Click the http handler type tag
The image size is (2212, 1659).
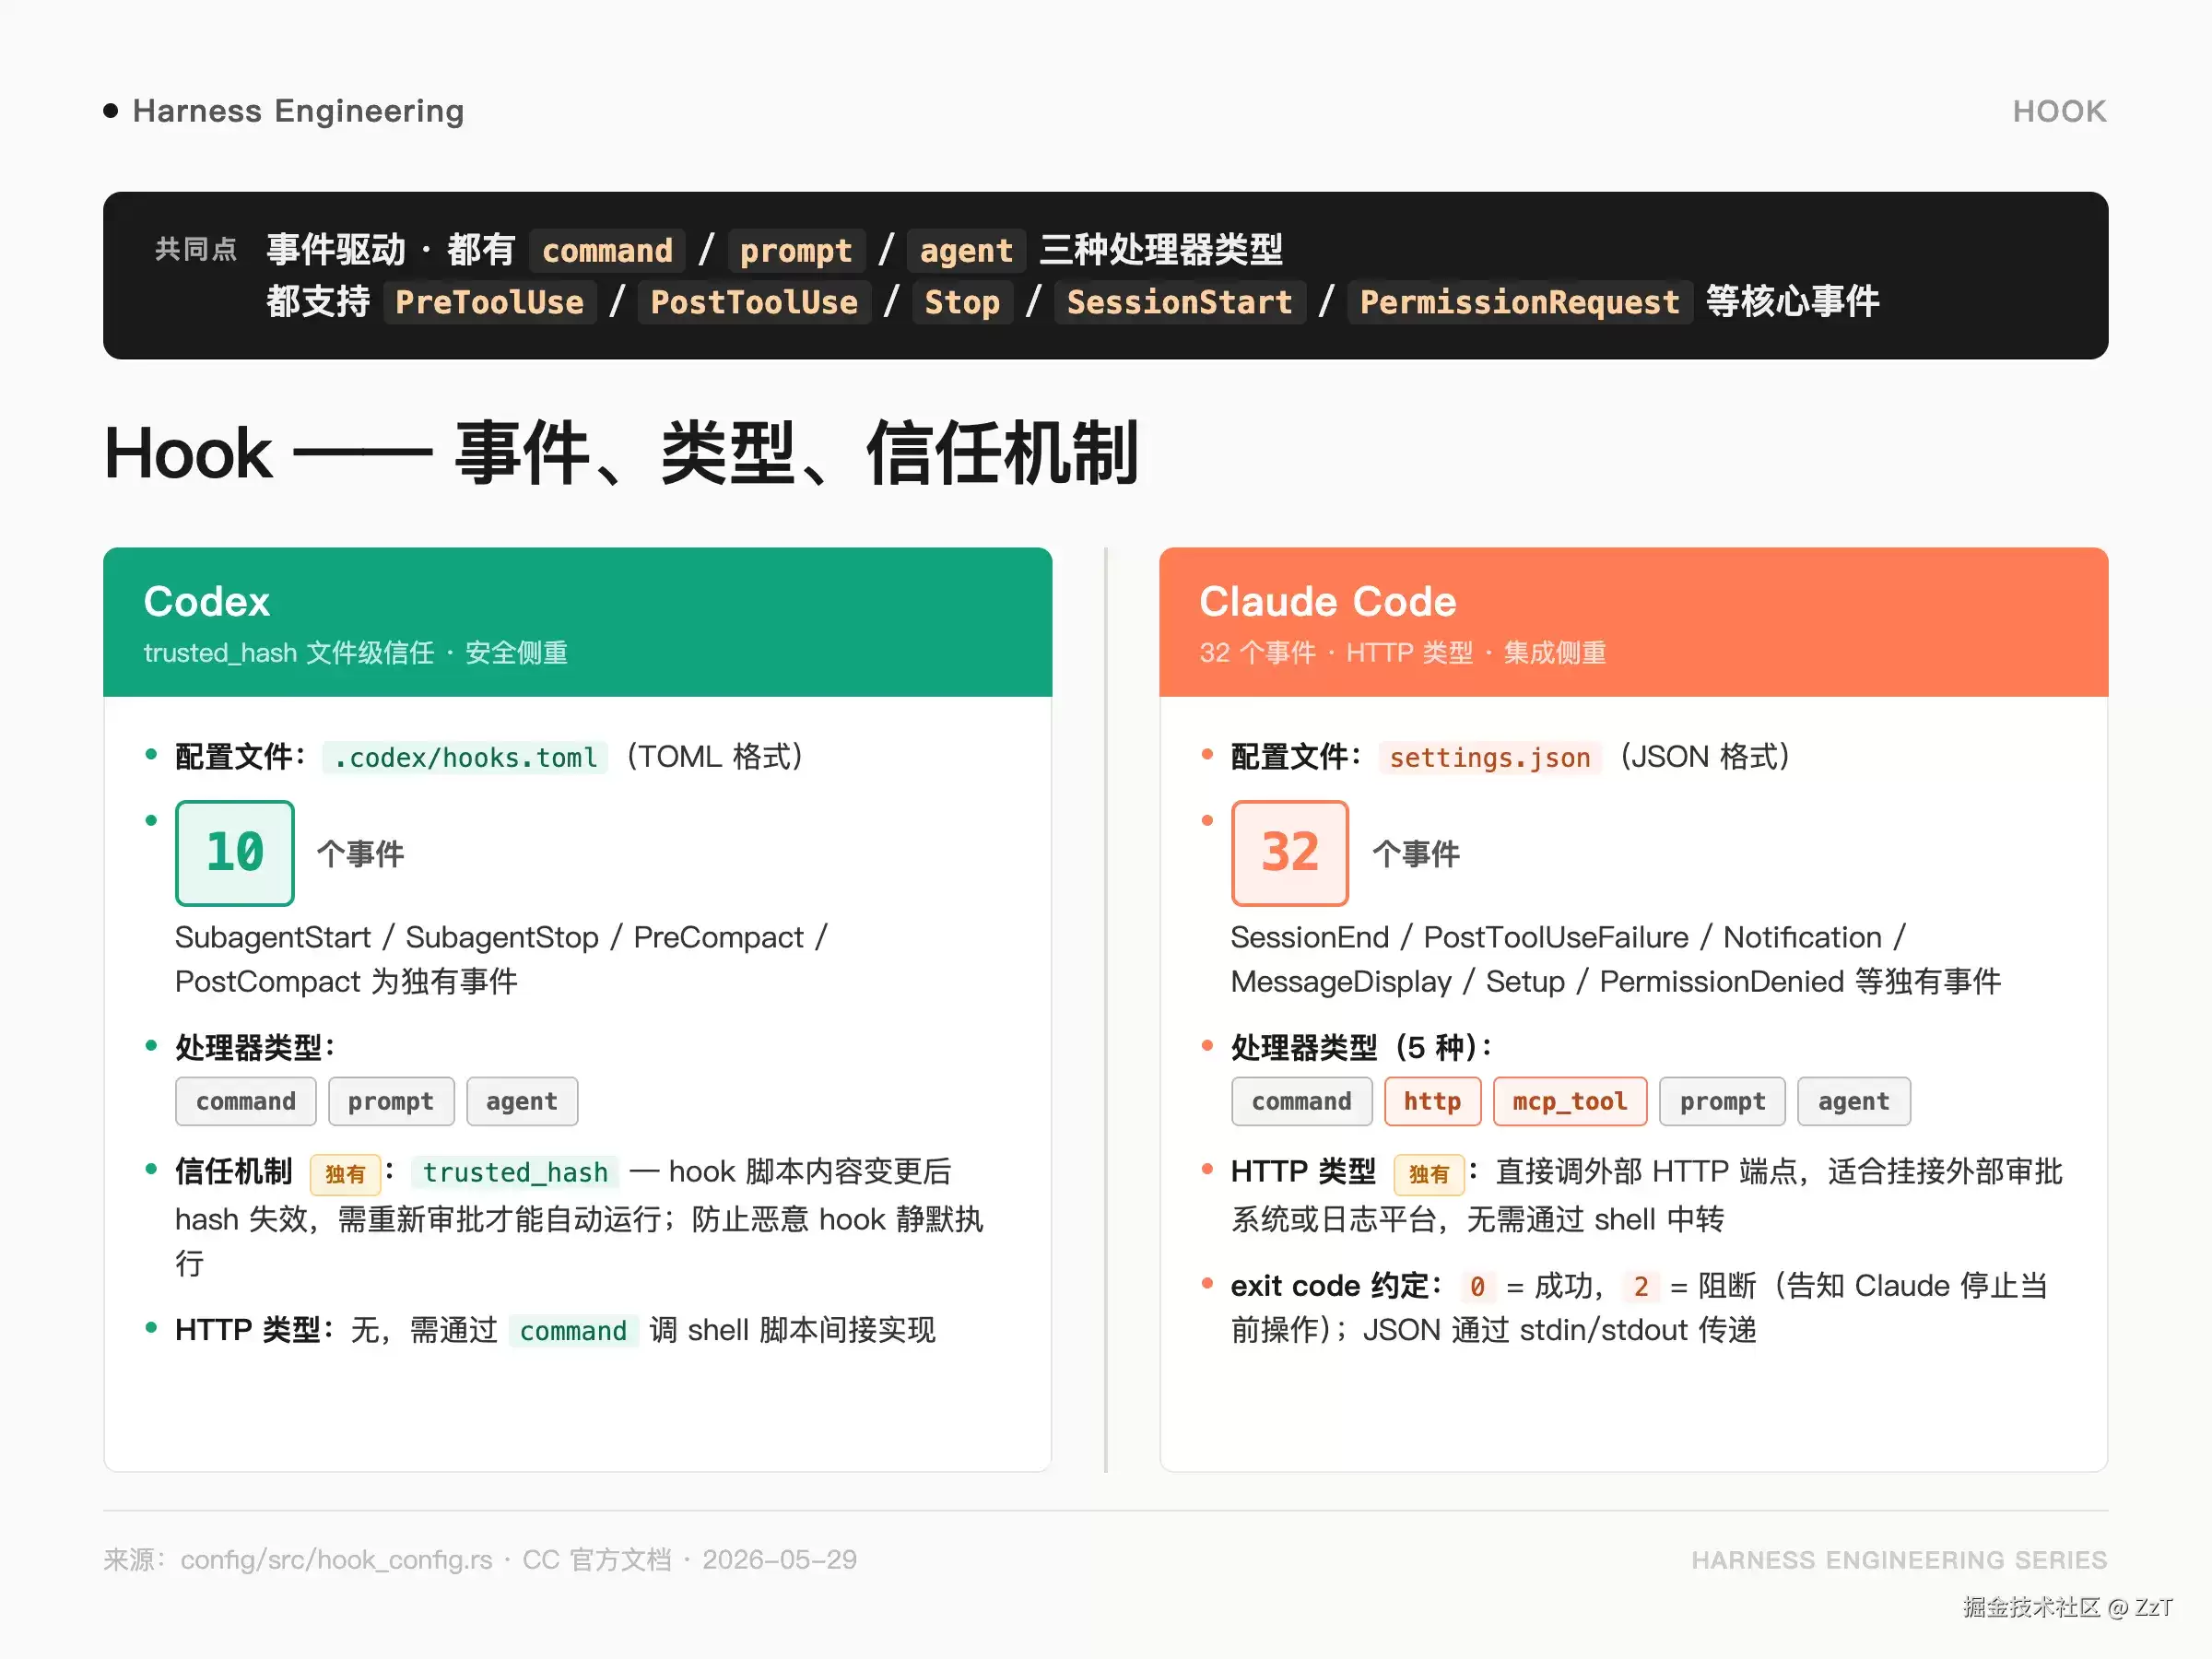coord(1432,1101)
